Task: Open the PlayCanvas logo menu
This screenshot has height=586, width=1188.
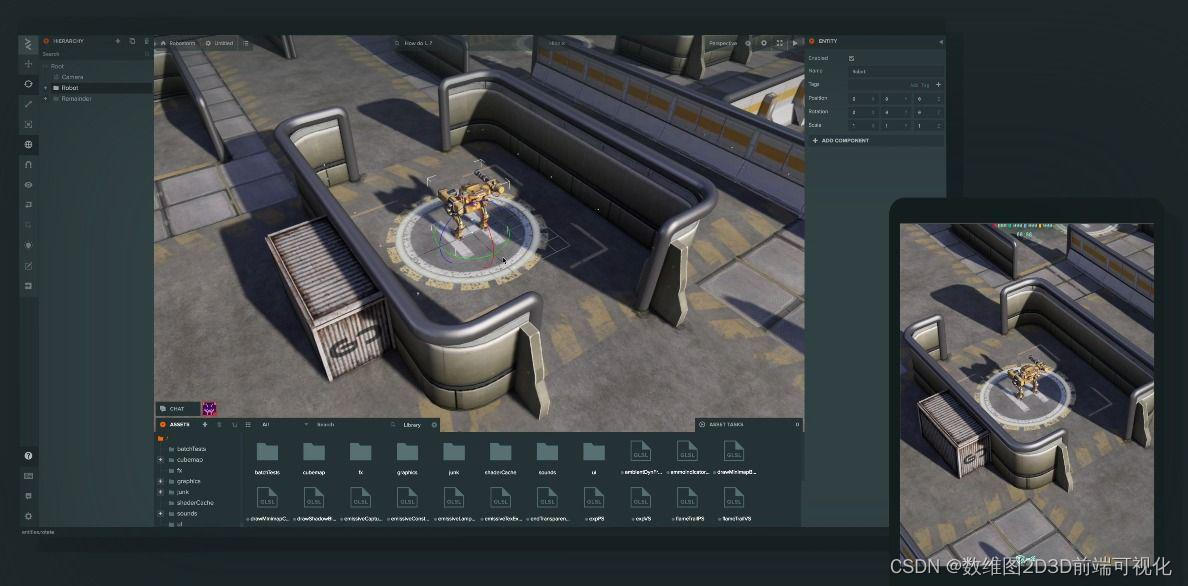Action: [x=29, y=43]
